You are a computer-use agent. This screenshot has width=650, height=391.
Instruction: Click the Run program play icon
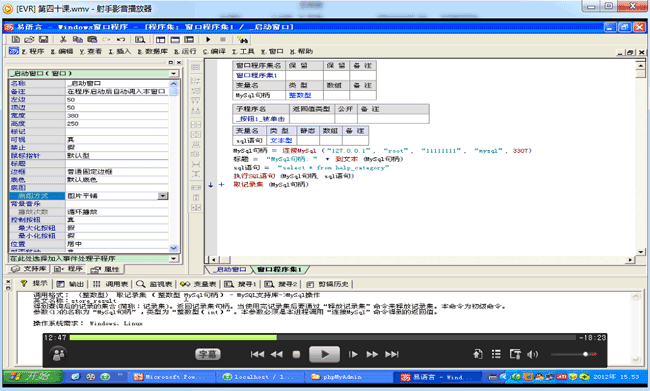tap(209, 39)
